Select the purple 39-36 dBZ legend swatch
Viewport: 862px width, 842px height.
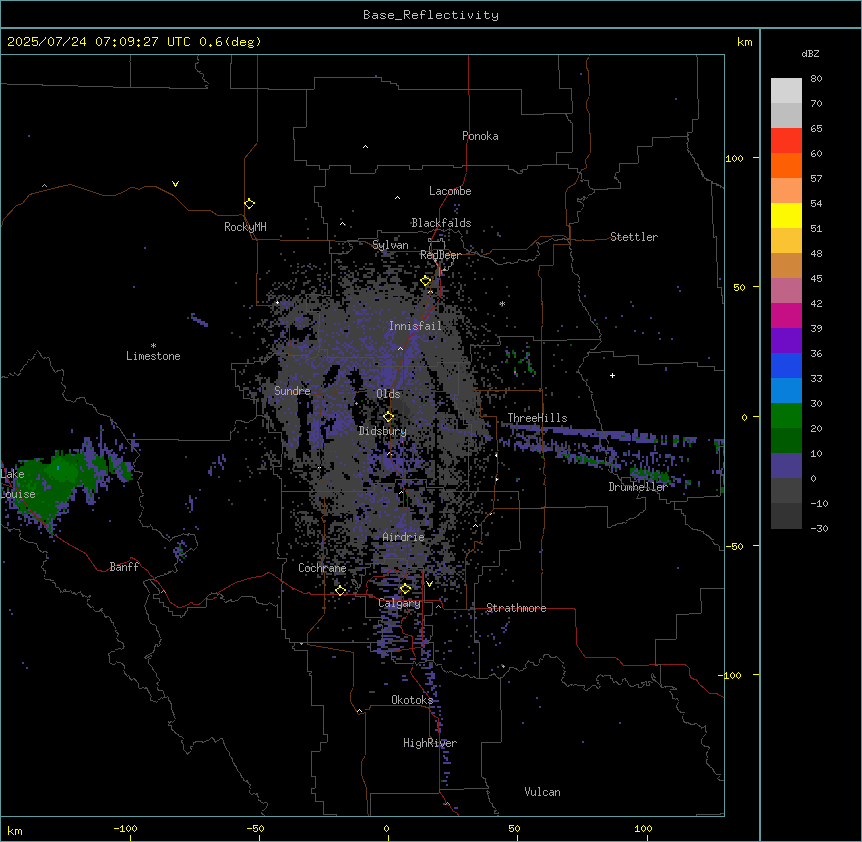[x=786, y=341]
